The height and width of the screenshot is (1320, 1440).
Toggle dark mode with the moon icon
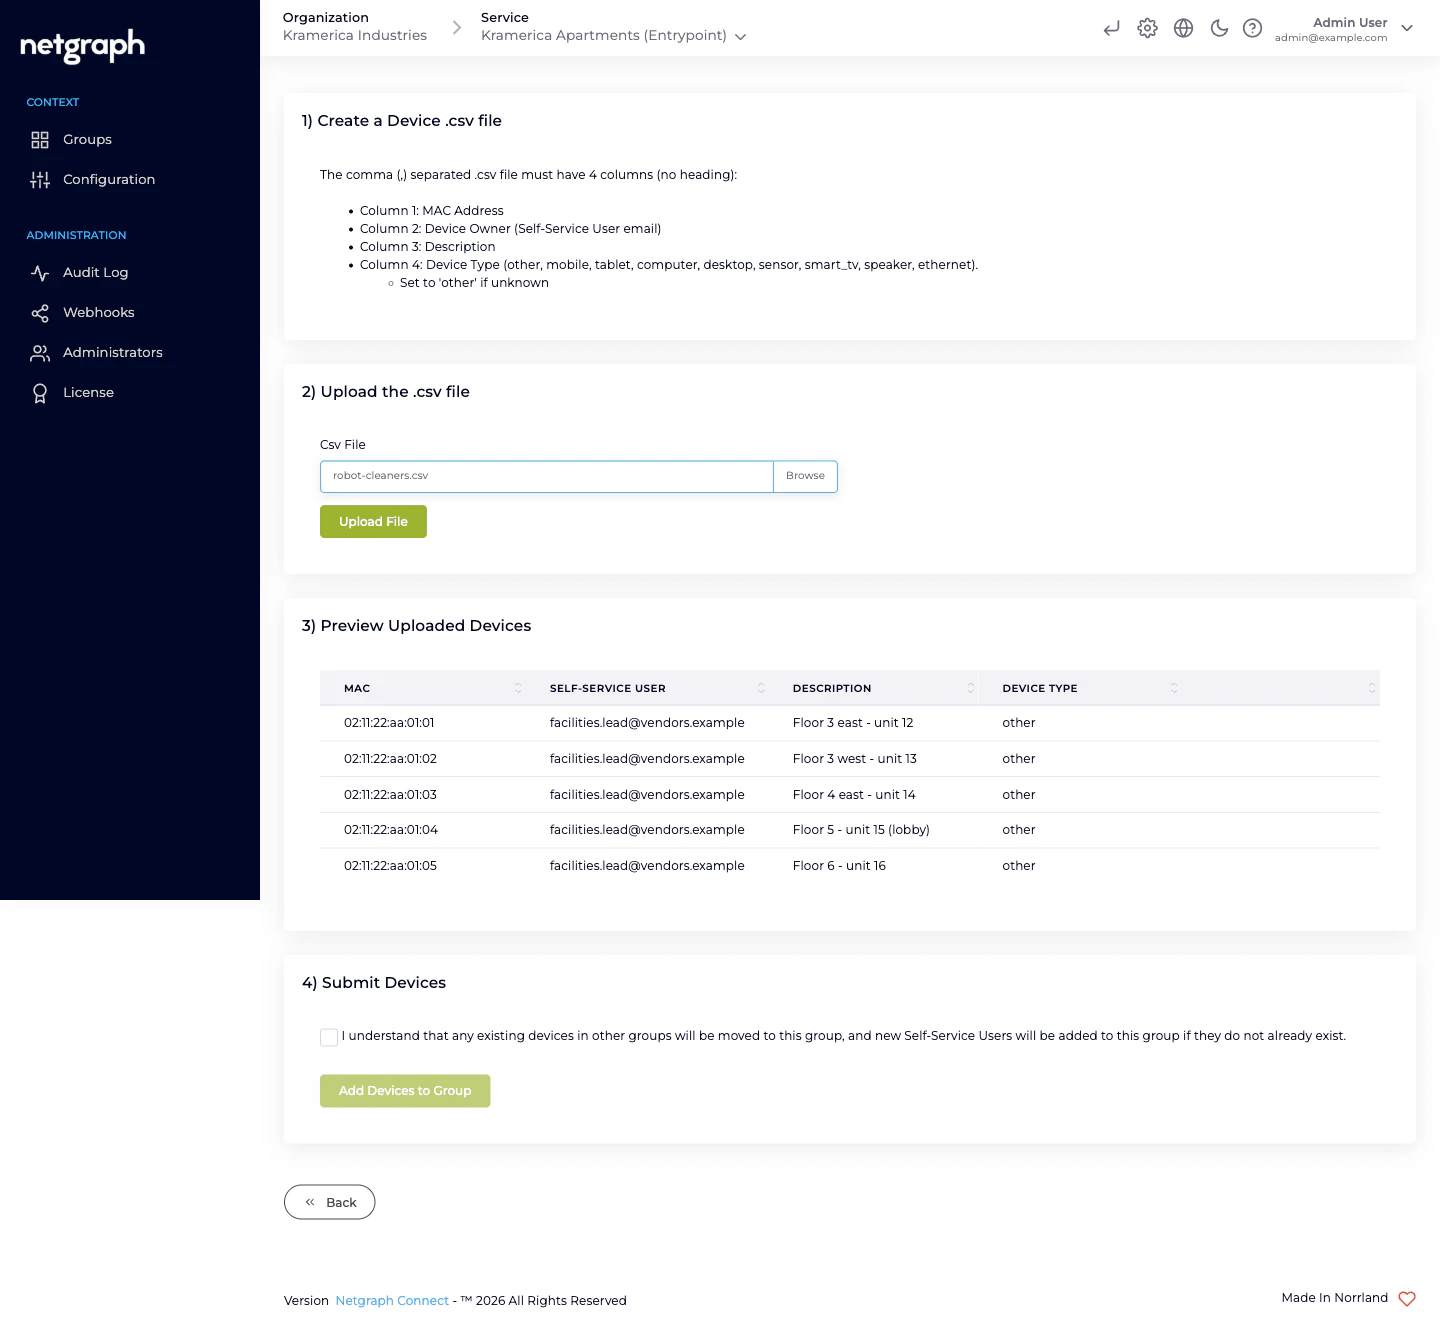[1219, 28]
